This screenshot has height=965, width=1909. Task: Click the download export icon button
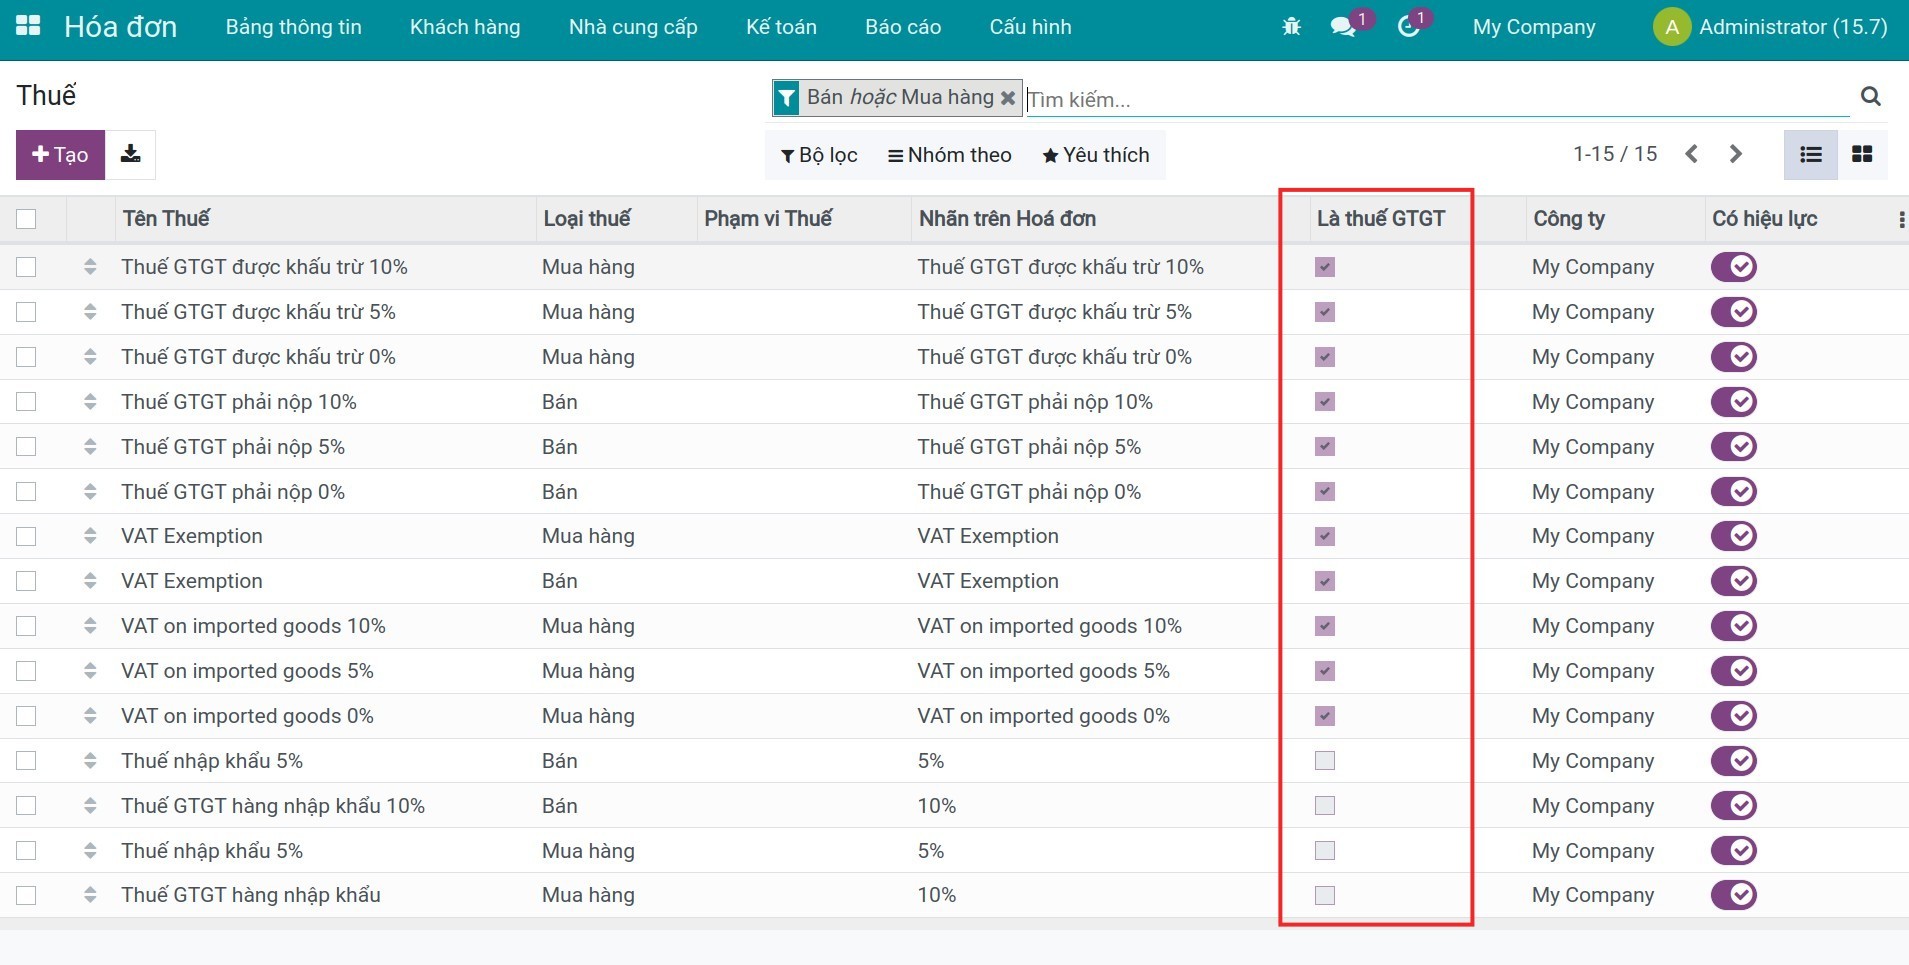(130, 155)
